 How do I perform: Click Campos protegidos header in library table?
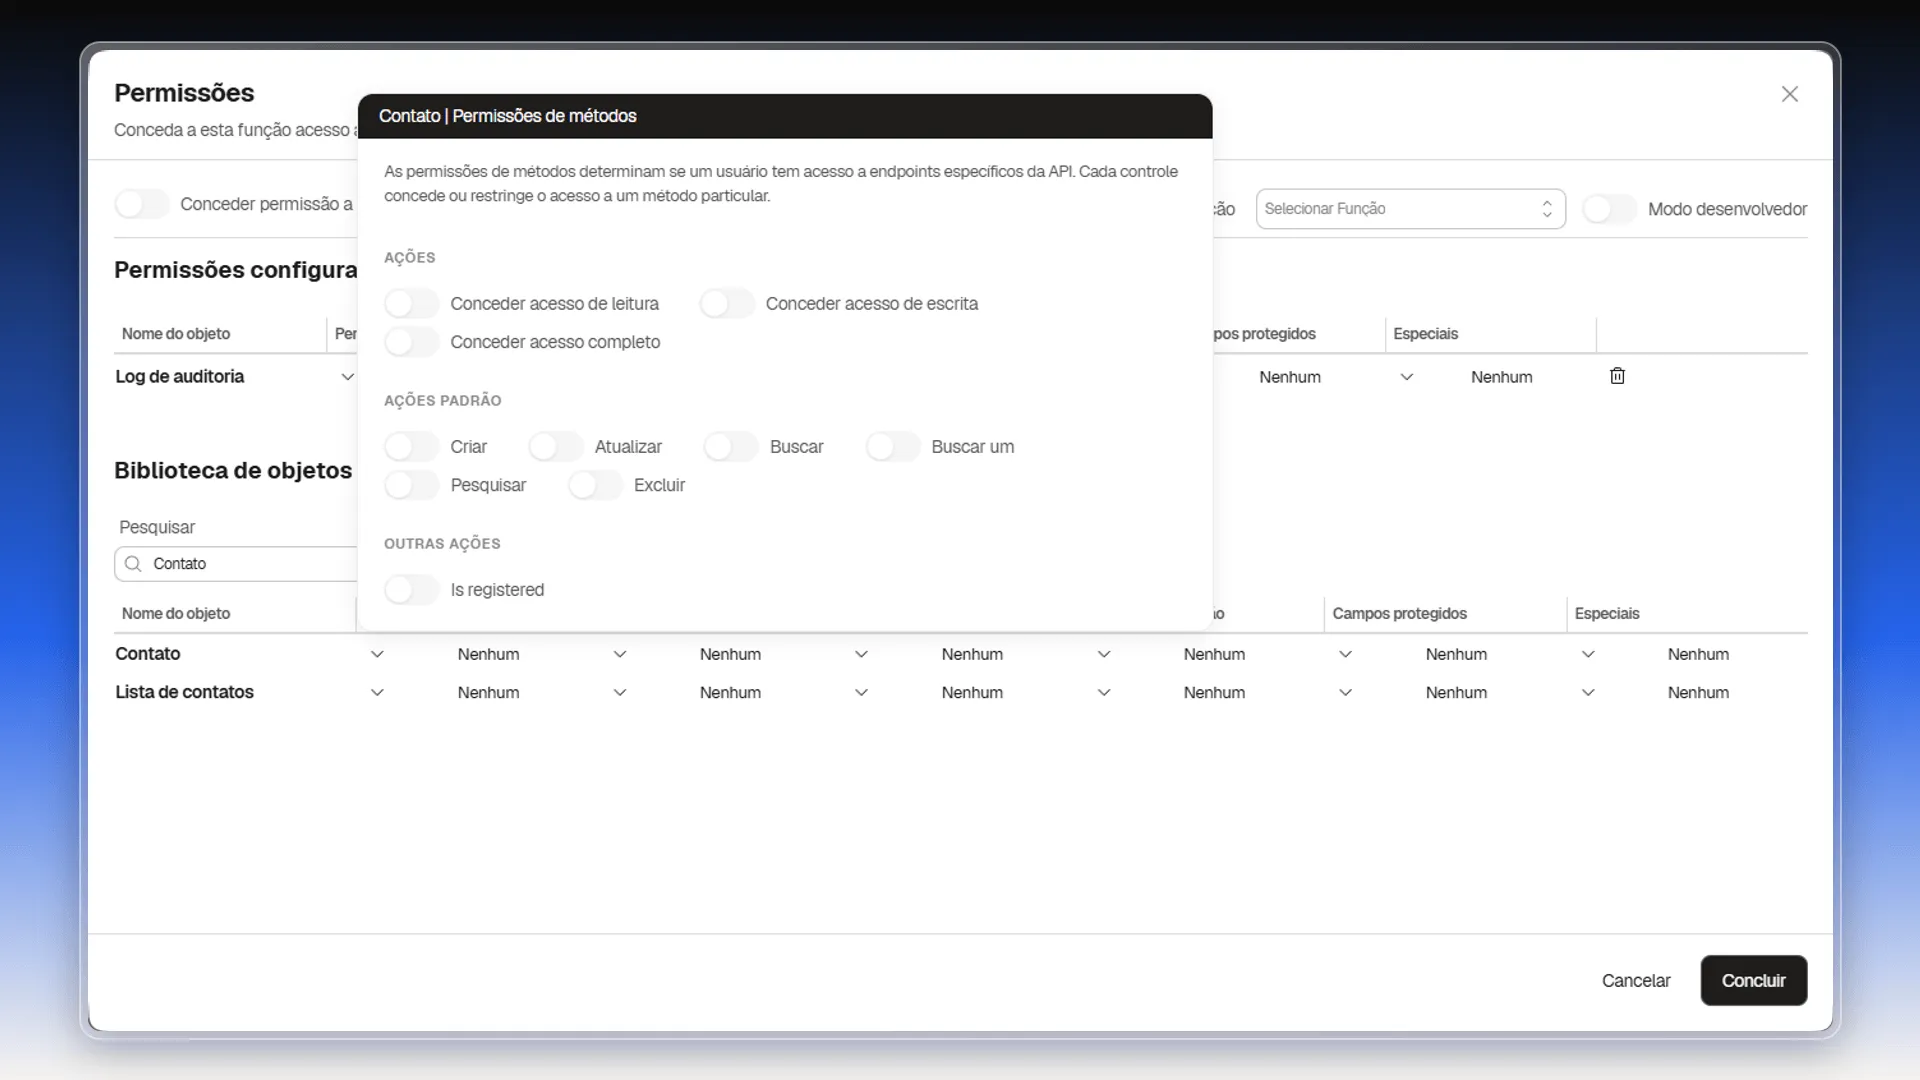click(1399, 613)
